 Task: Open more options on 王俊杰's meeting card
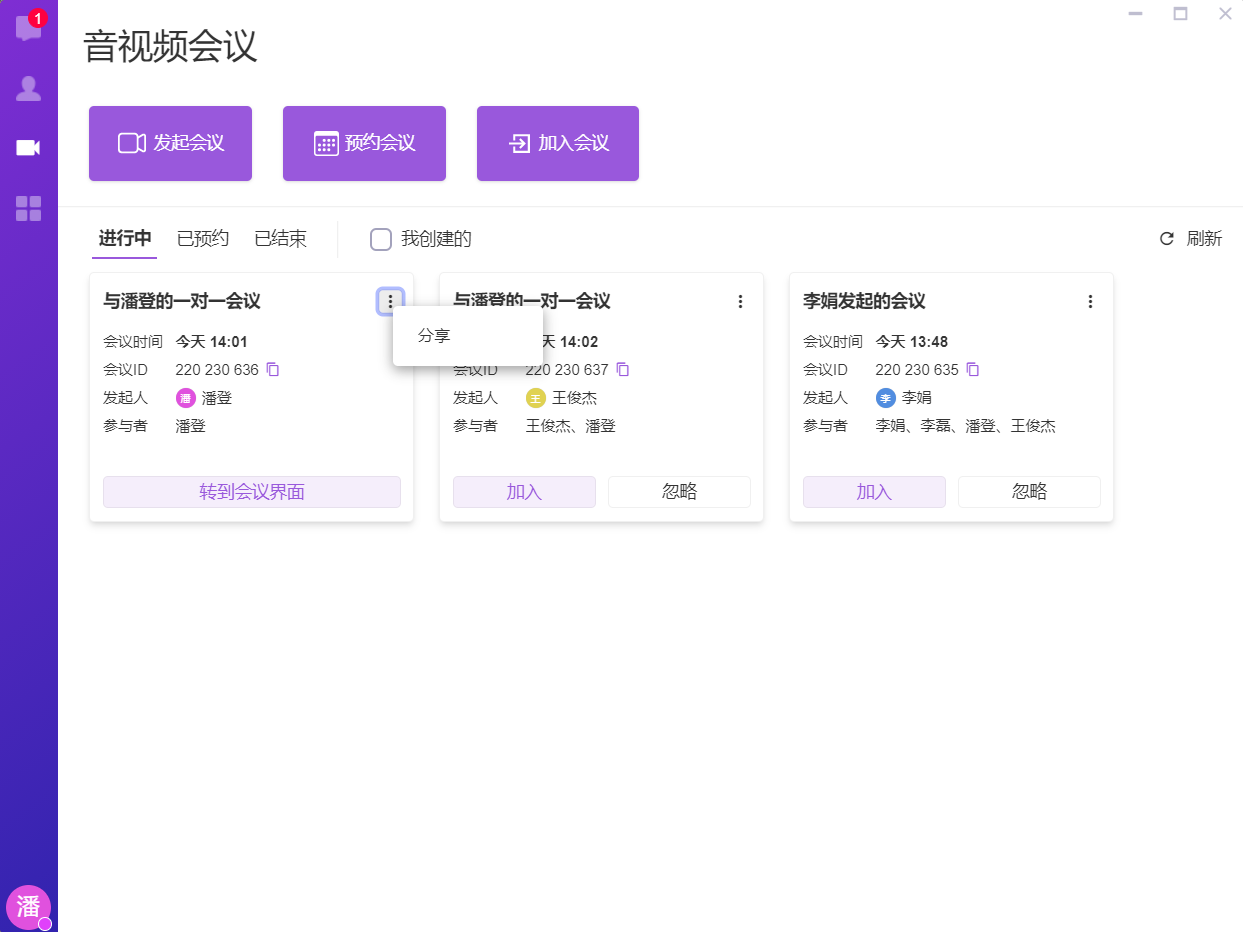740,301
